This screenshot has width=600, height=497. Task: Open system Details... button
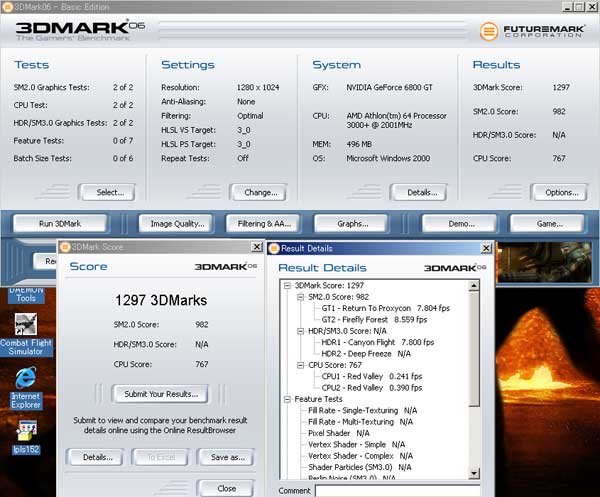(419, 192)
